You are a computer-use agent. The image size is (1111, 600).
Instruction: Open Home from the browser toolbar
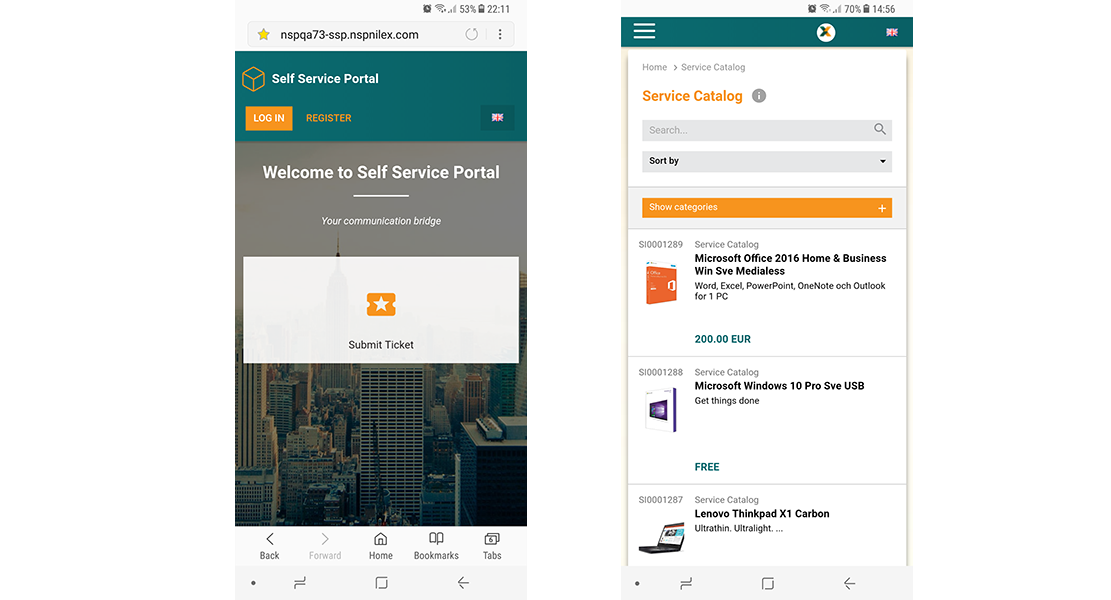(380, 546)
